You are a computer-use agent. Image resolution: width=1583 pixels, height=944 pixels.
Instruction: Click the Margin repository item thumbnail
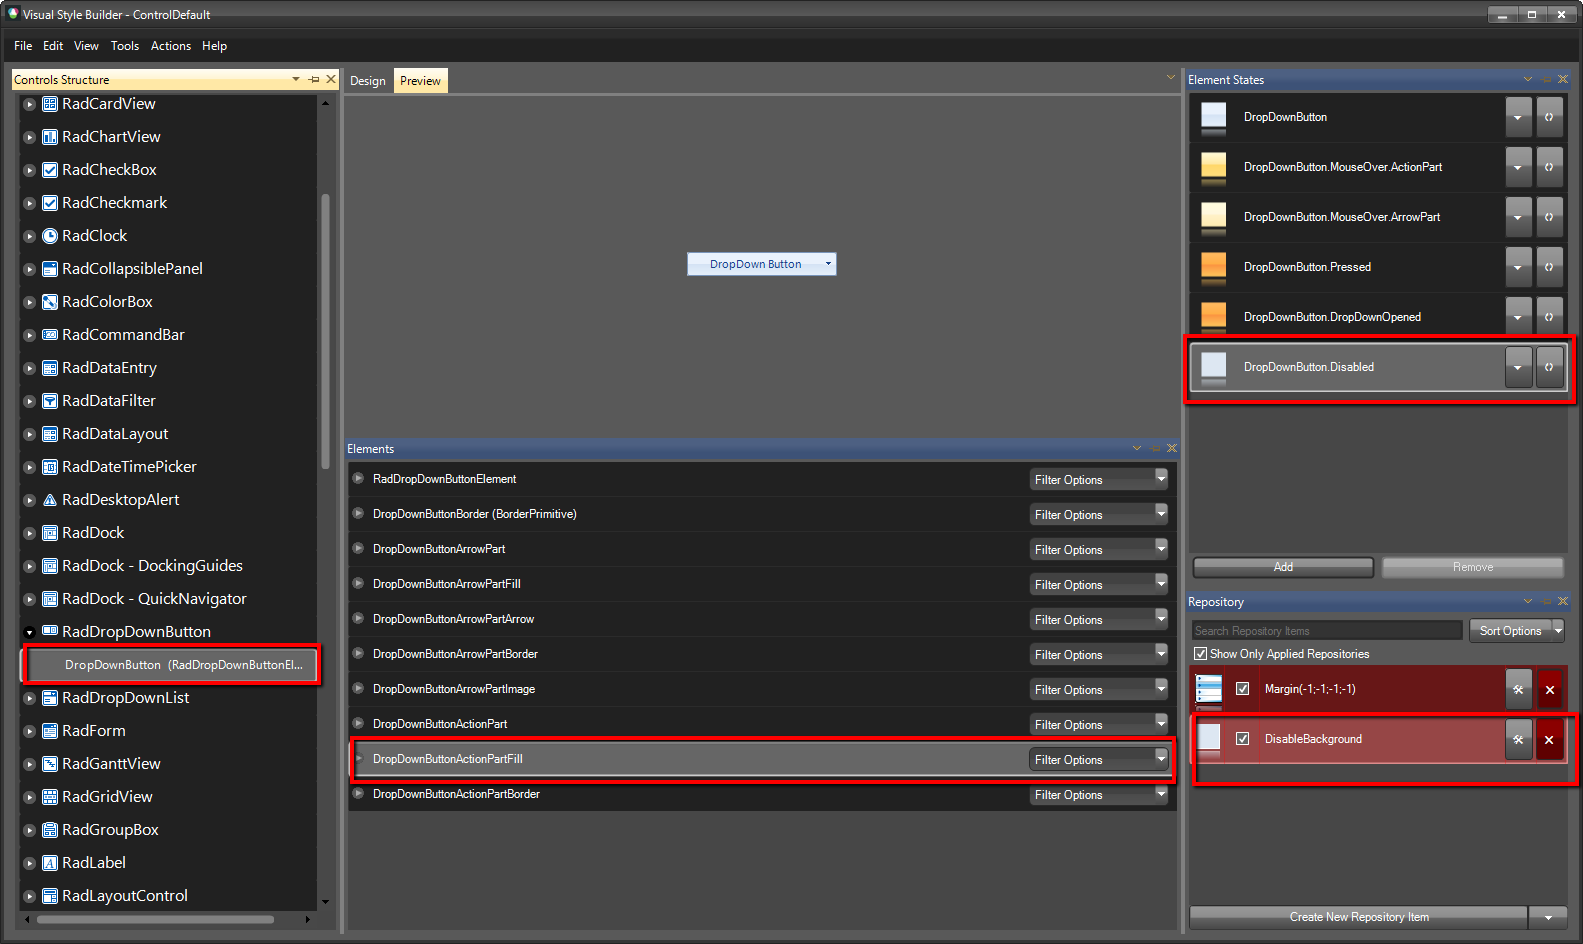[x=1209, y=689]
